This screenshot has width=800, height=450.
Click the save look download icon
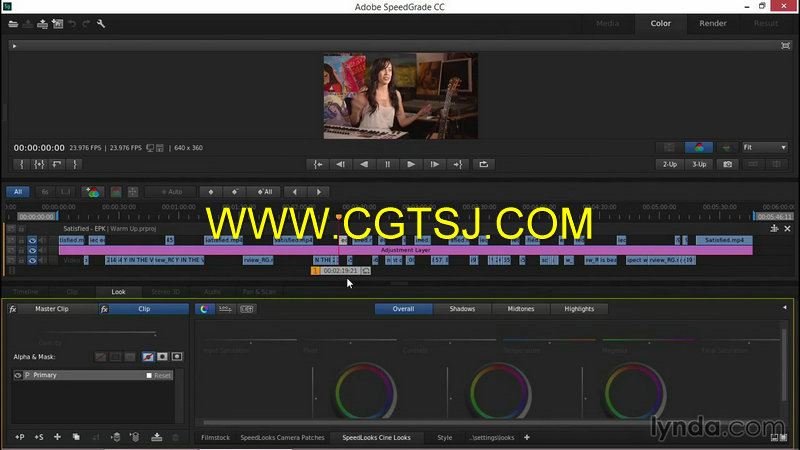click(157, 437)
